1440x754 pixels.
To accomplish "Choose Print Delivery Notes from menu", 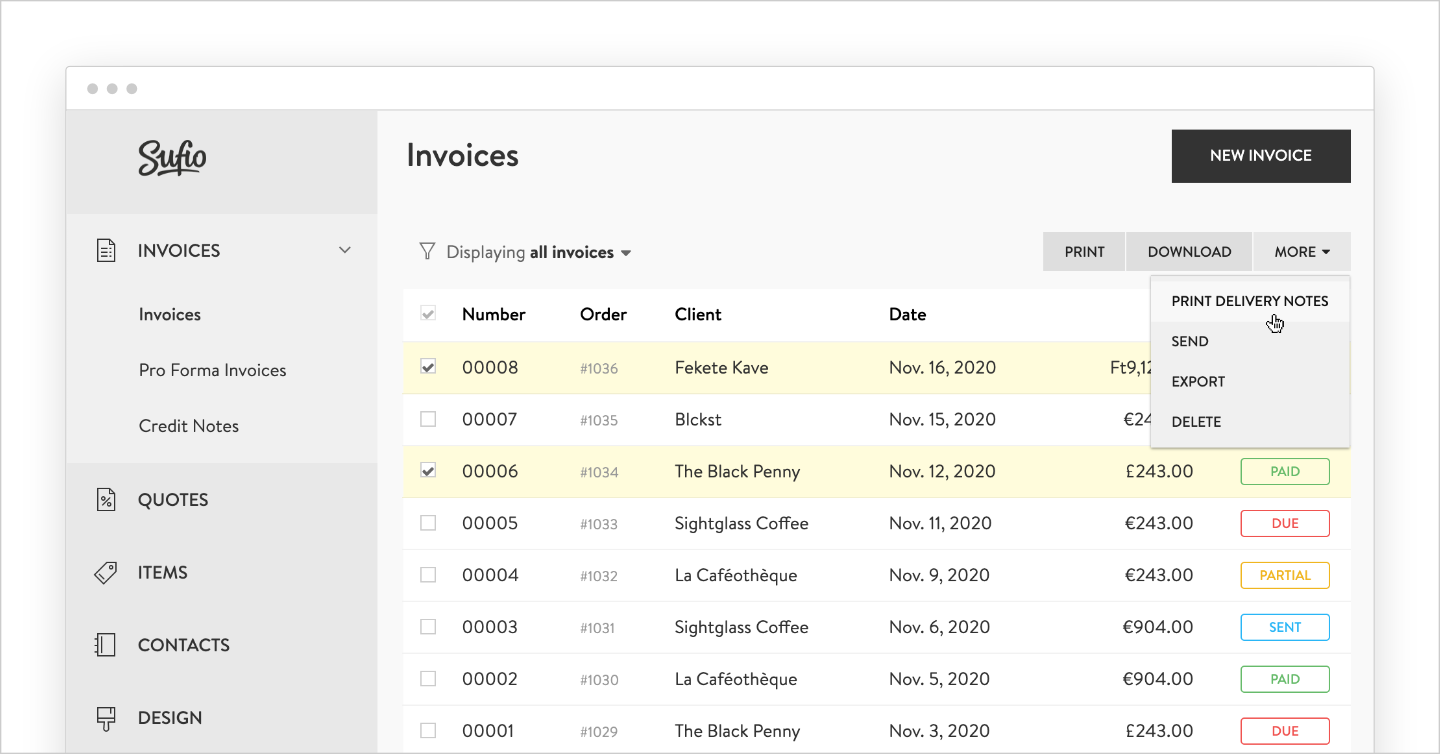I will [x=1249, y=301].
